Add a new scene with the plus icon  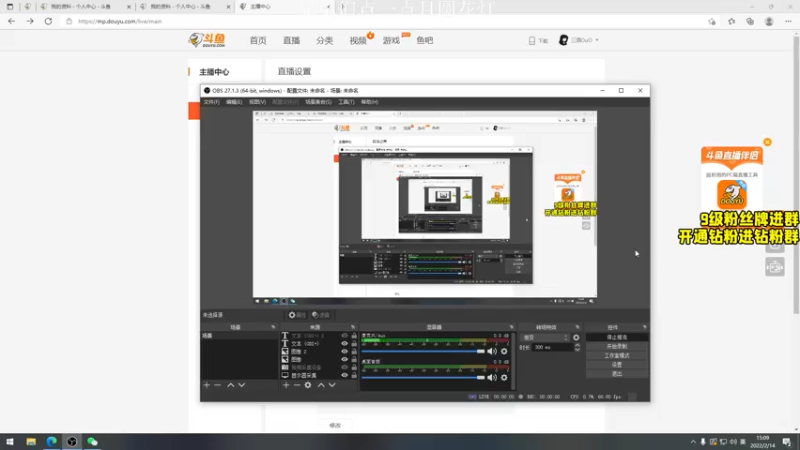pos(207,385)
